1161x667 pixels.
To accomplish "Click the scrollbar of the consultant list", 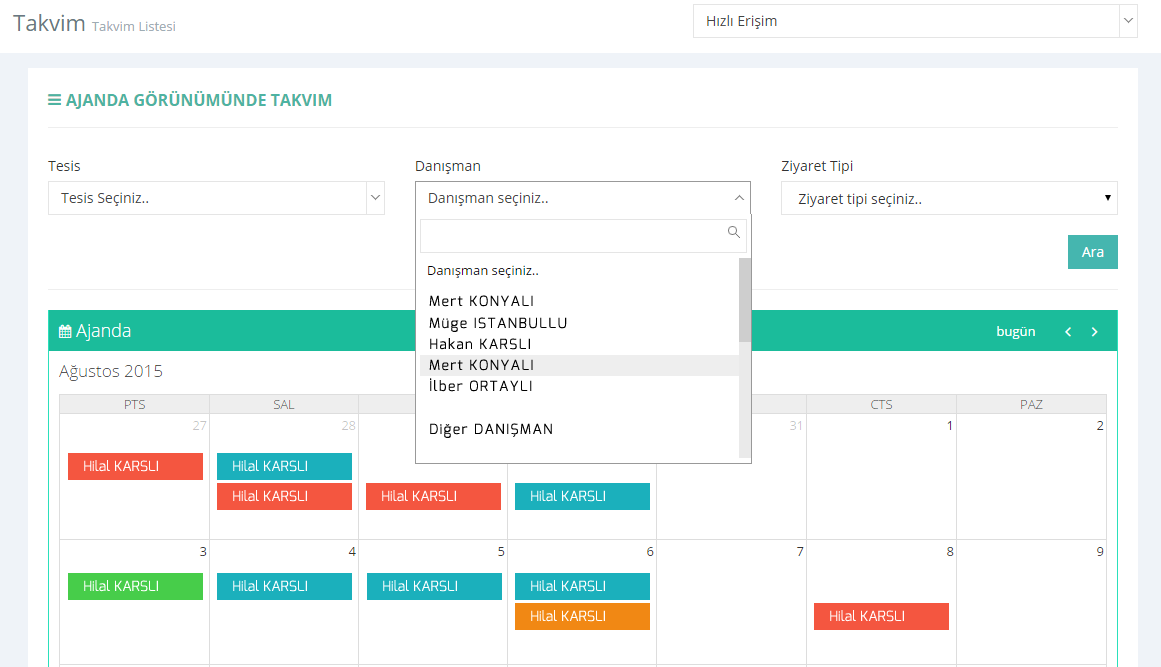I will click(x=744, y=300).
